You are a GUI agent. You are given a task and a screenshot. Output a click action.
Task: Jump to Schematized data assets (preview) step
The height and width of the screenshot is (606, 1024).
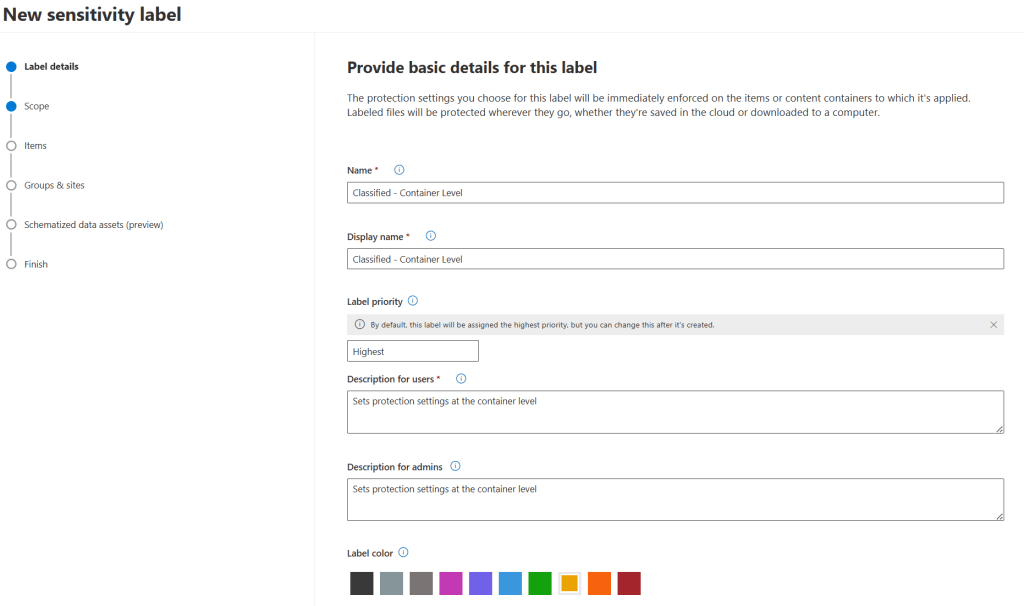tap(93, 225)
